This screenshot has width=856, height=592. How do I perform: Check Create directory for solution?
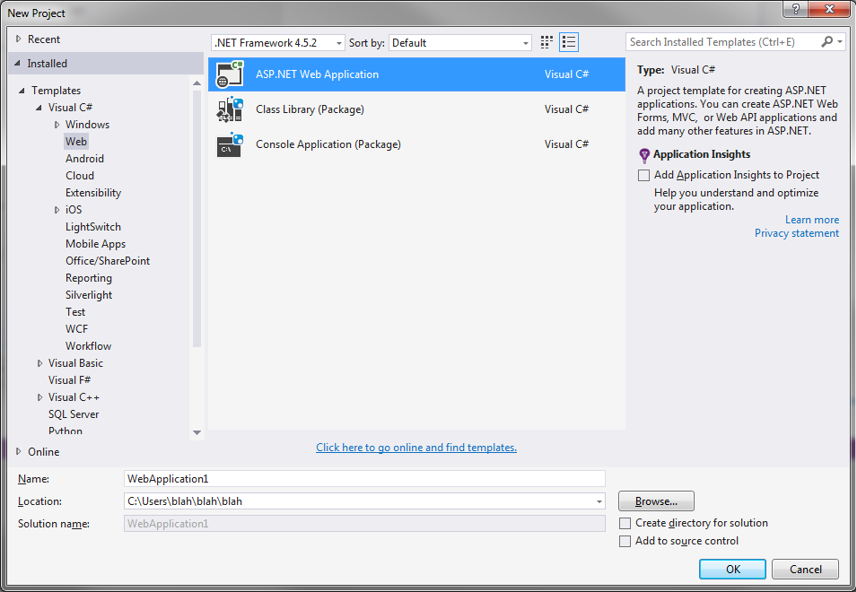pos(625,523)
